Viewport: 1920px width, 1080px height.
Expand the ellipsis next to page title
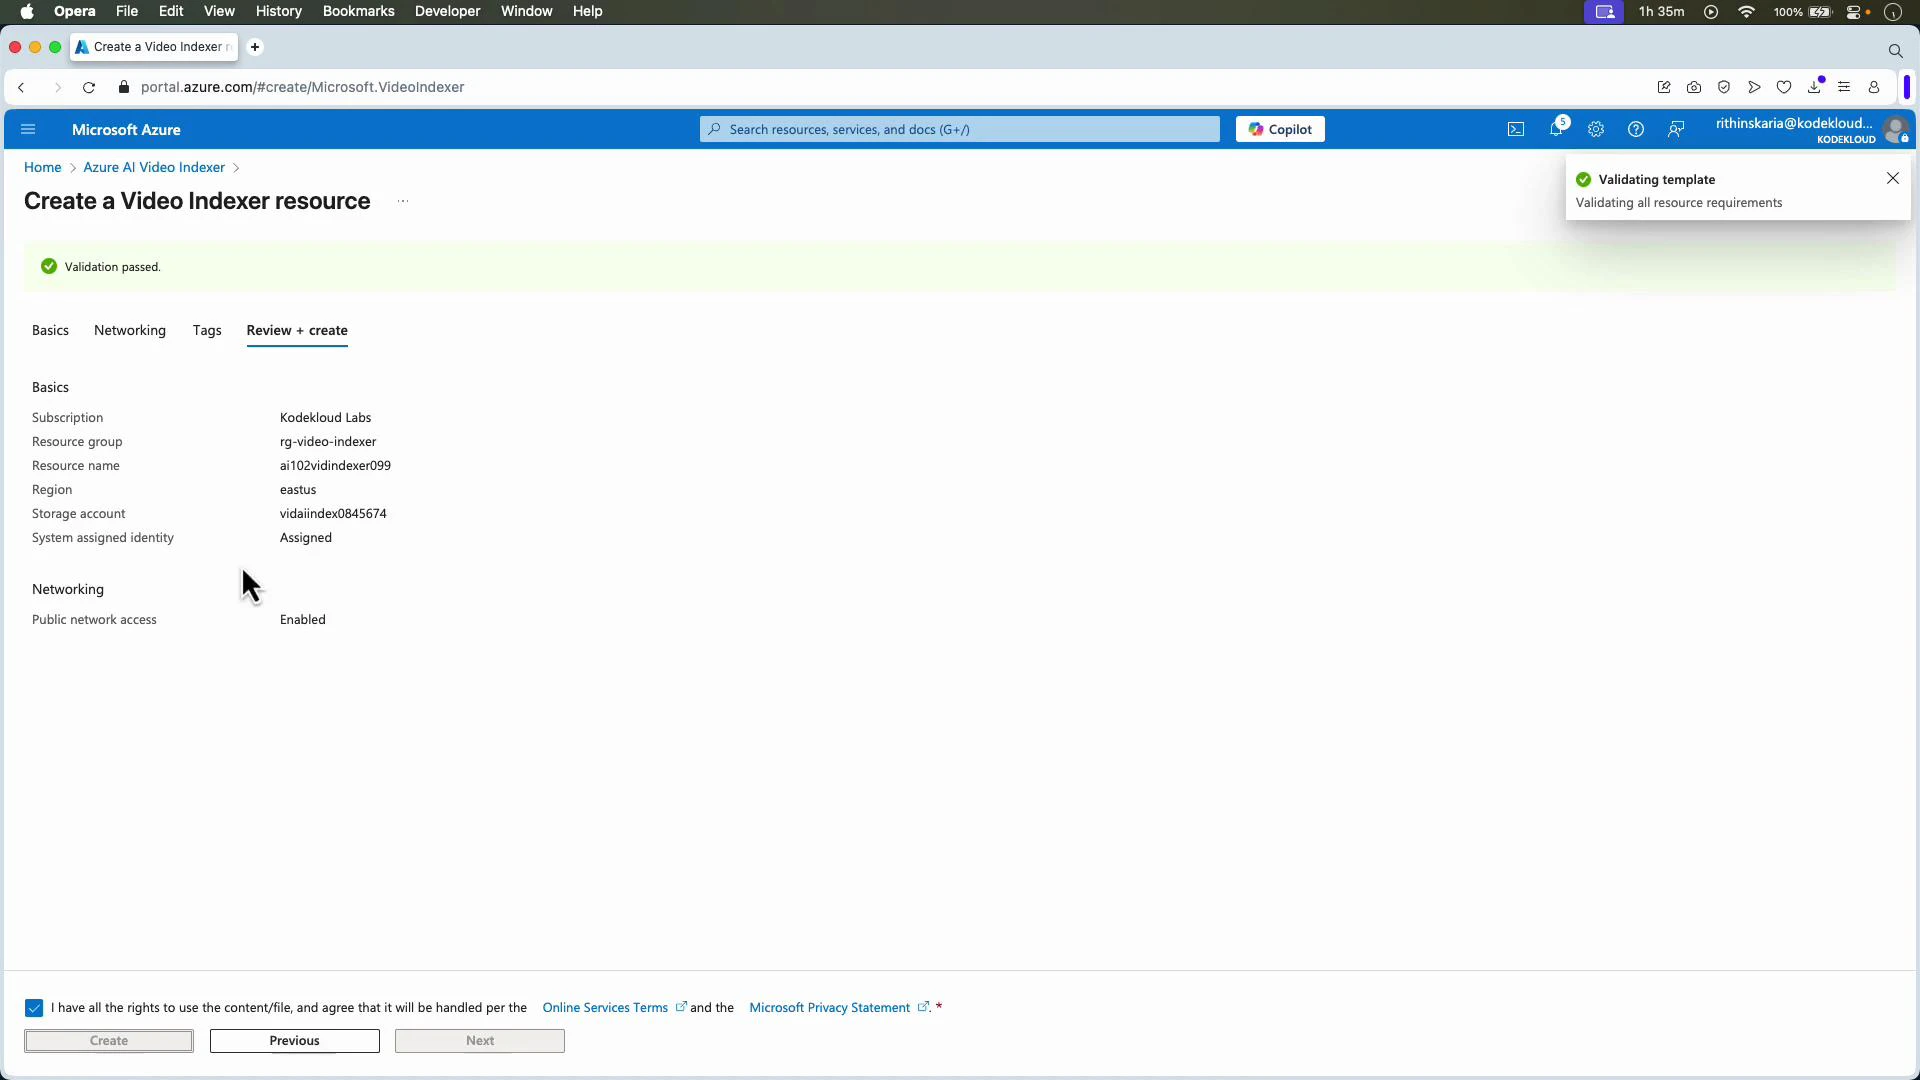[x=403, y=201]
